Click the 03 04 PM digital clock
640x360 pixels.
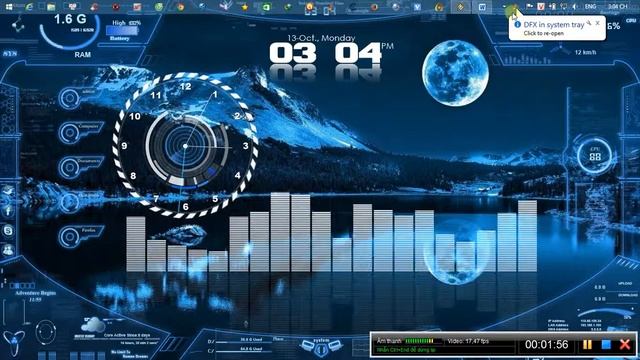pos(331,53)
